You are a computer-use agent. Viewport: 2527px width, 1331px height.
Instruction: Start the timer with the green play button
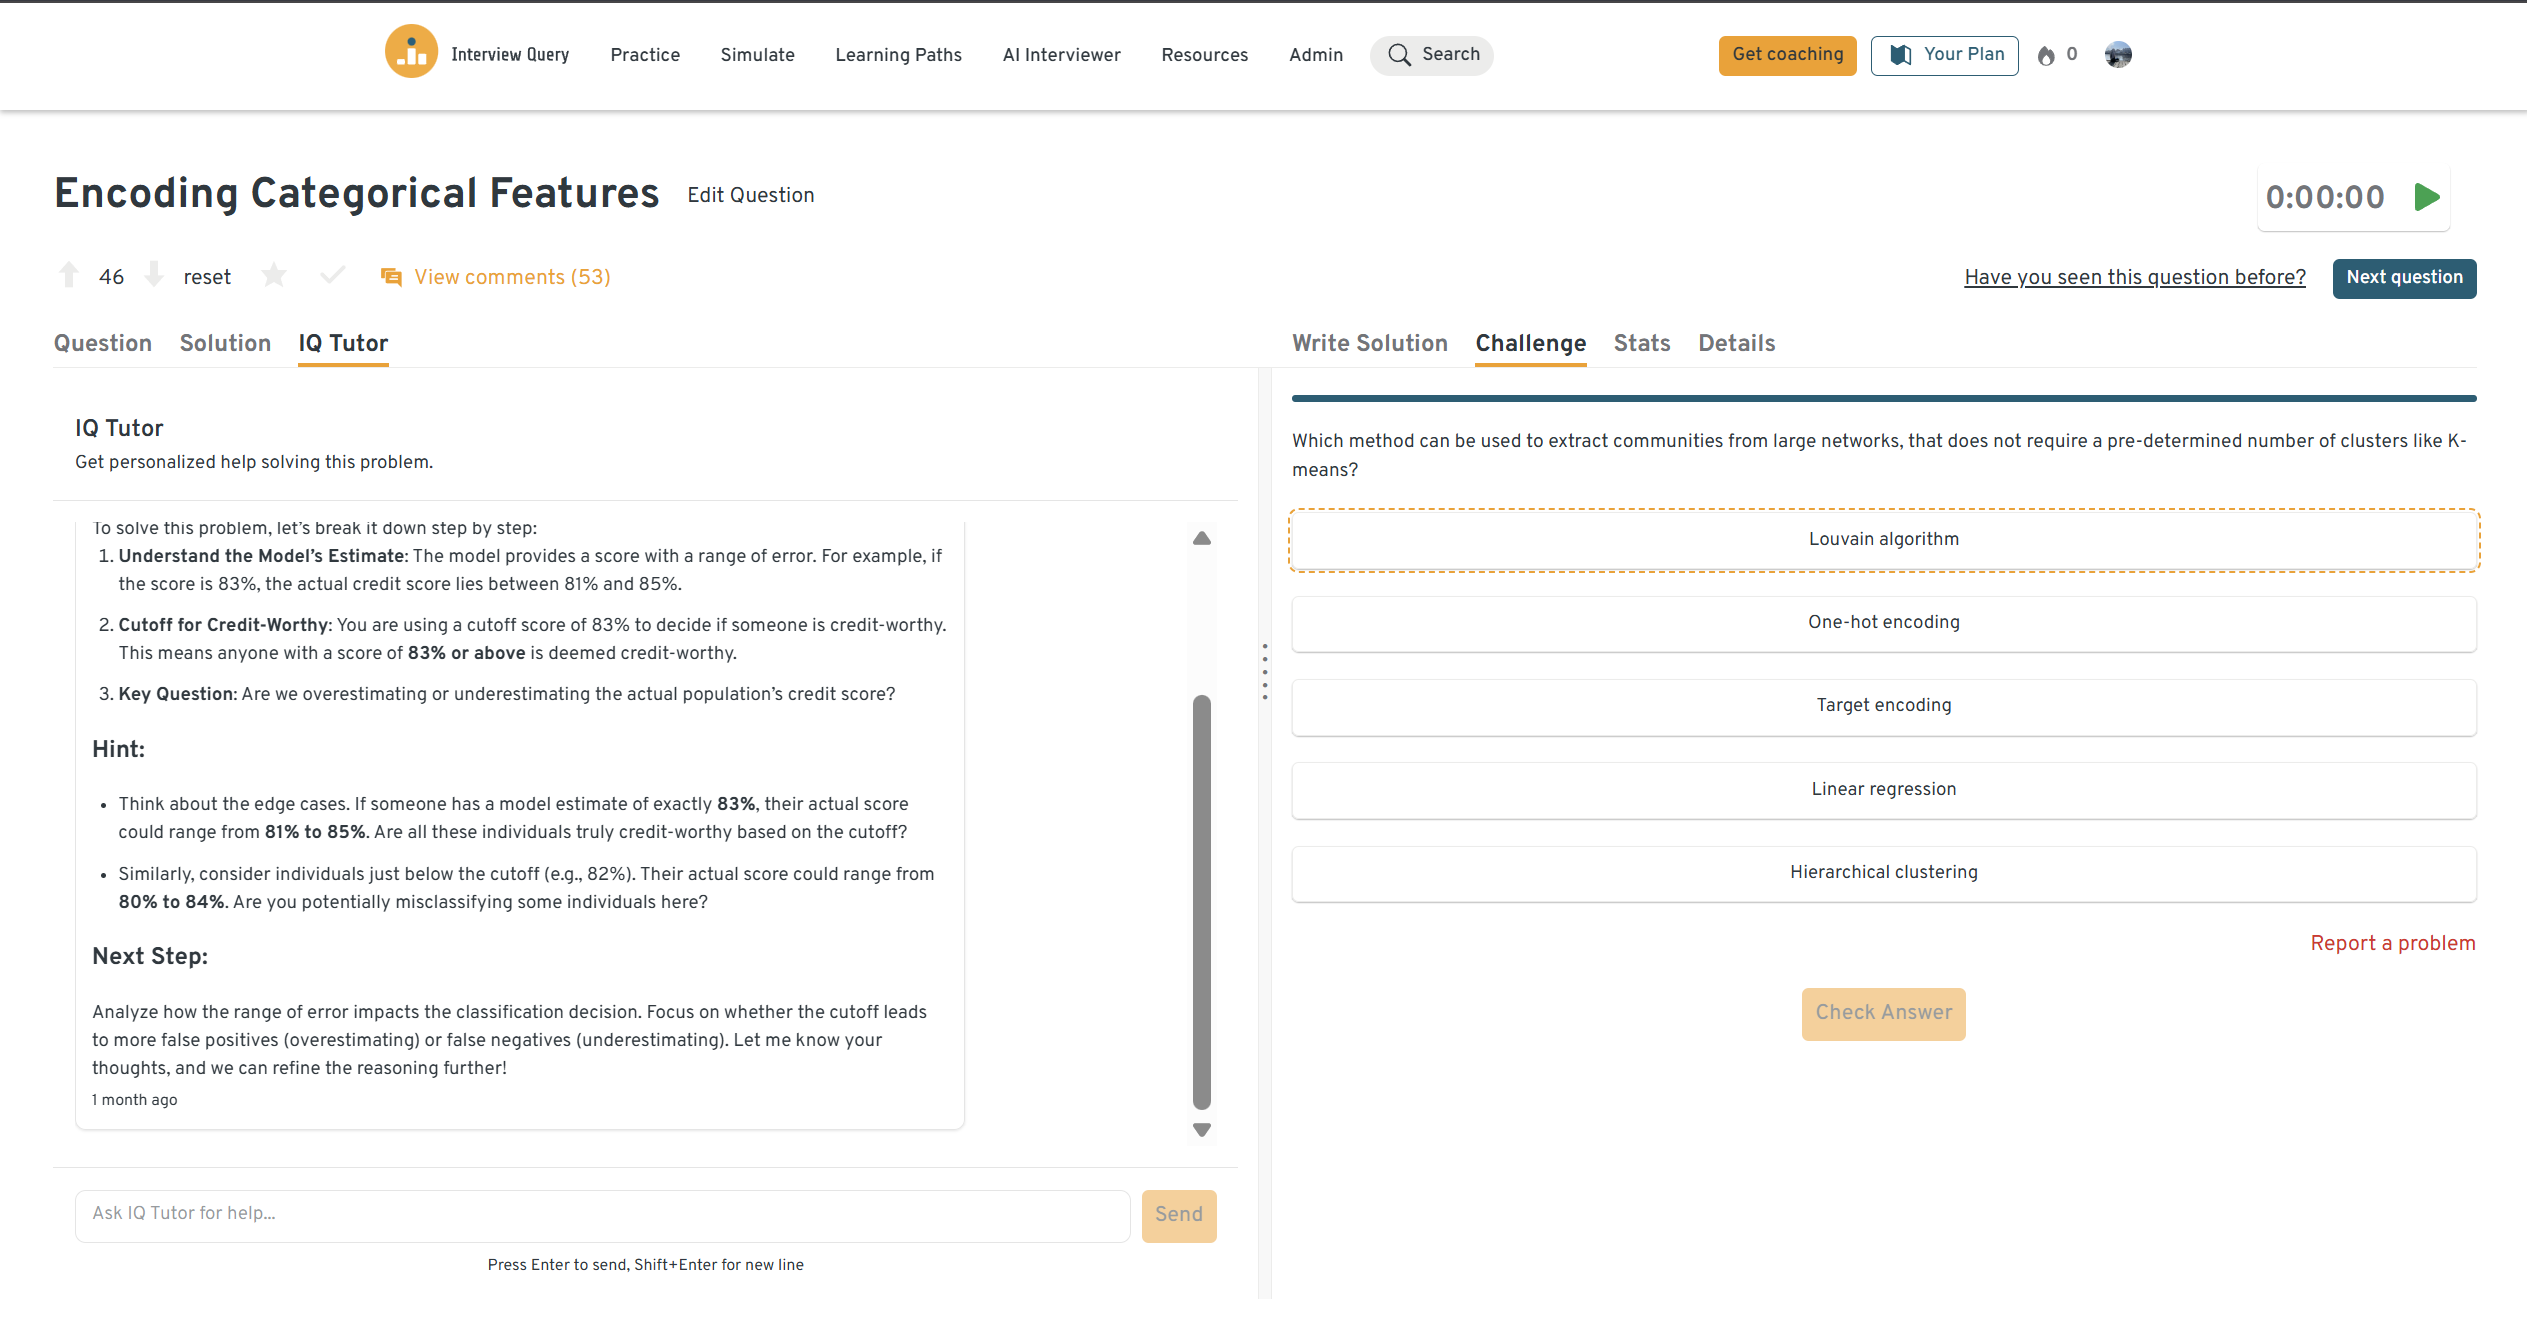click(x=2426, y=197)
